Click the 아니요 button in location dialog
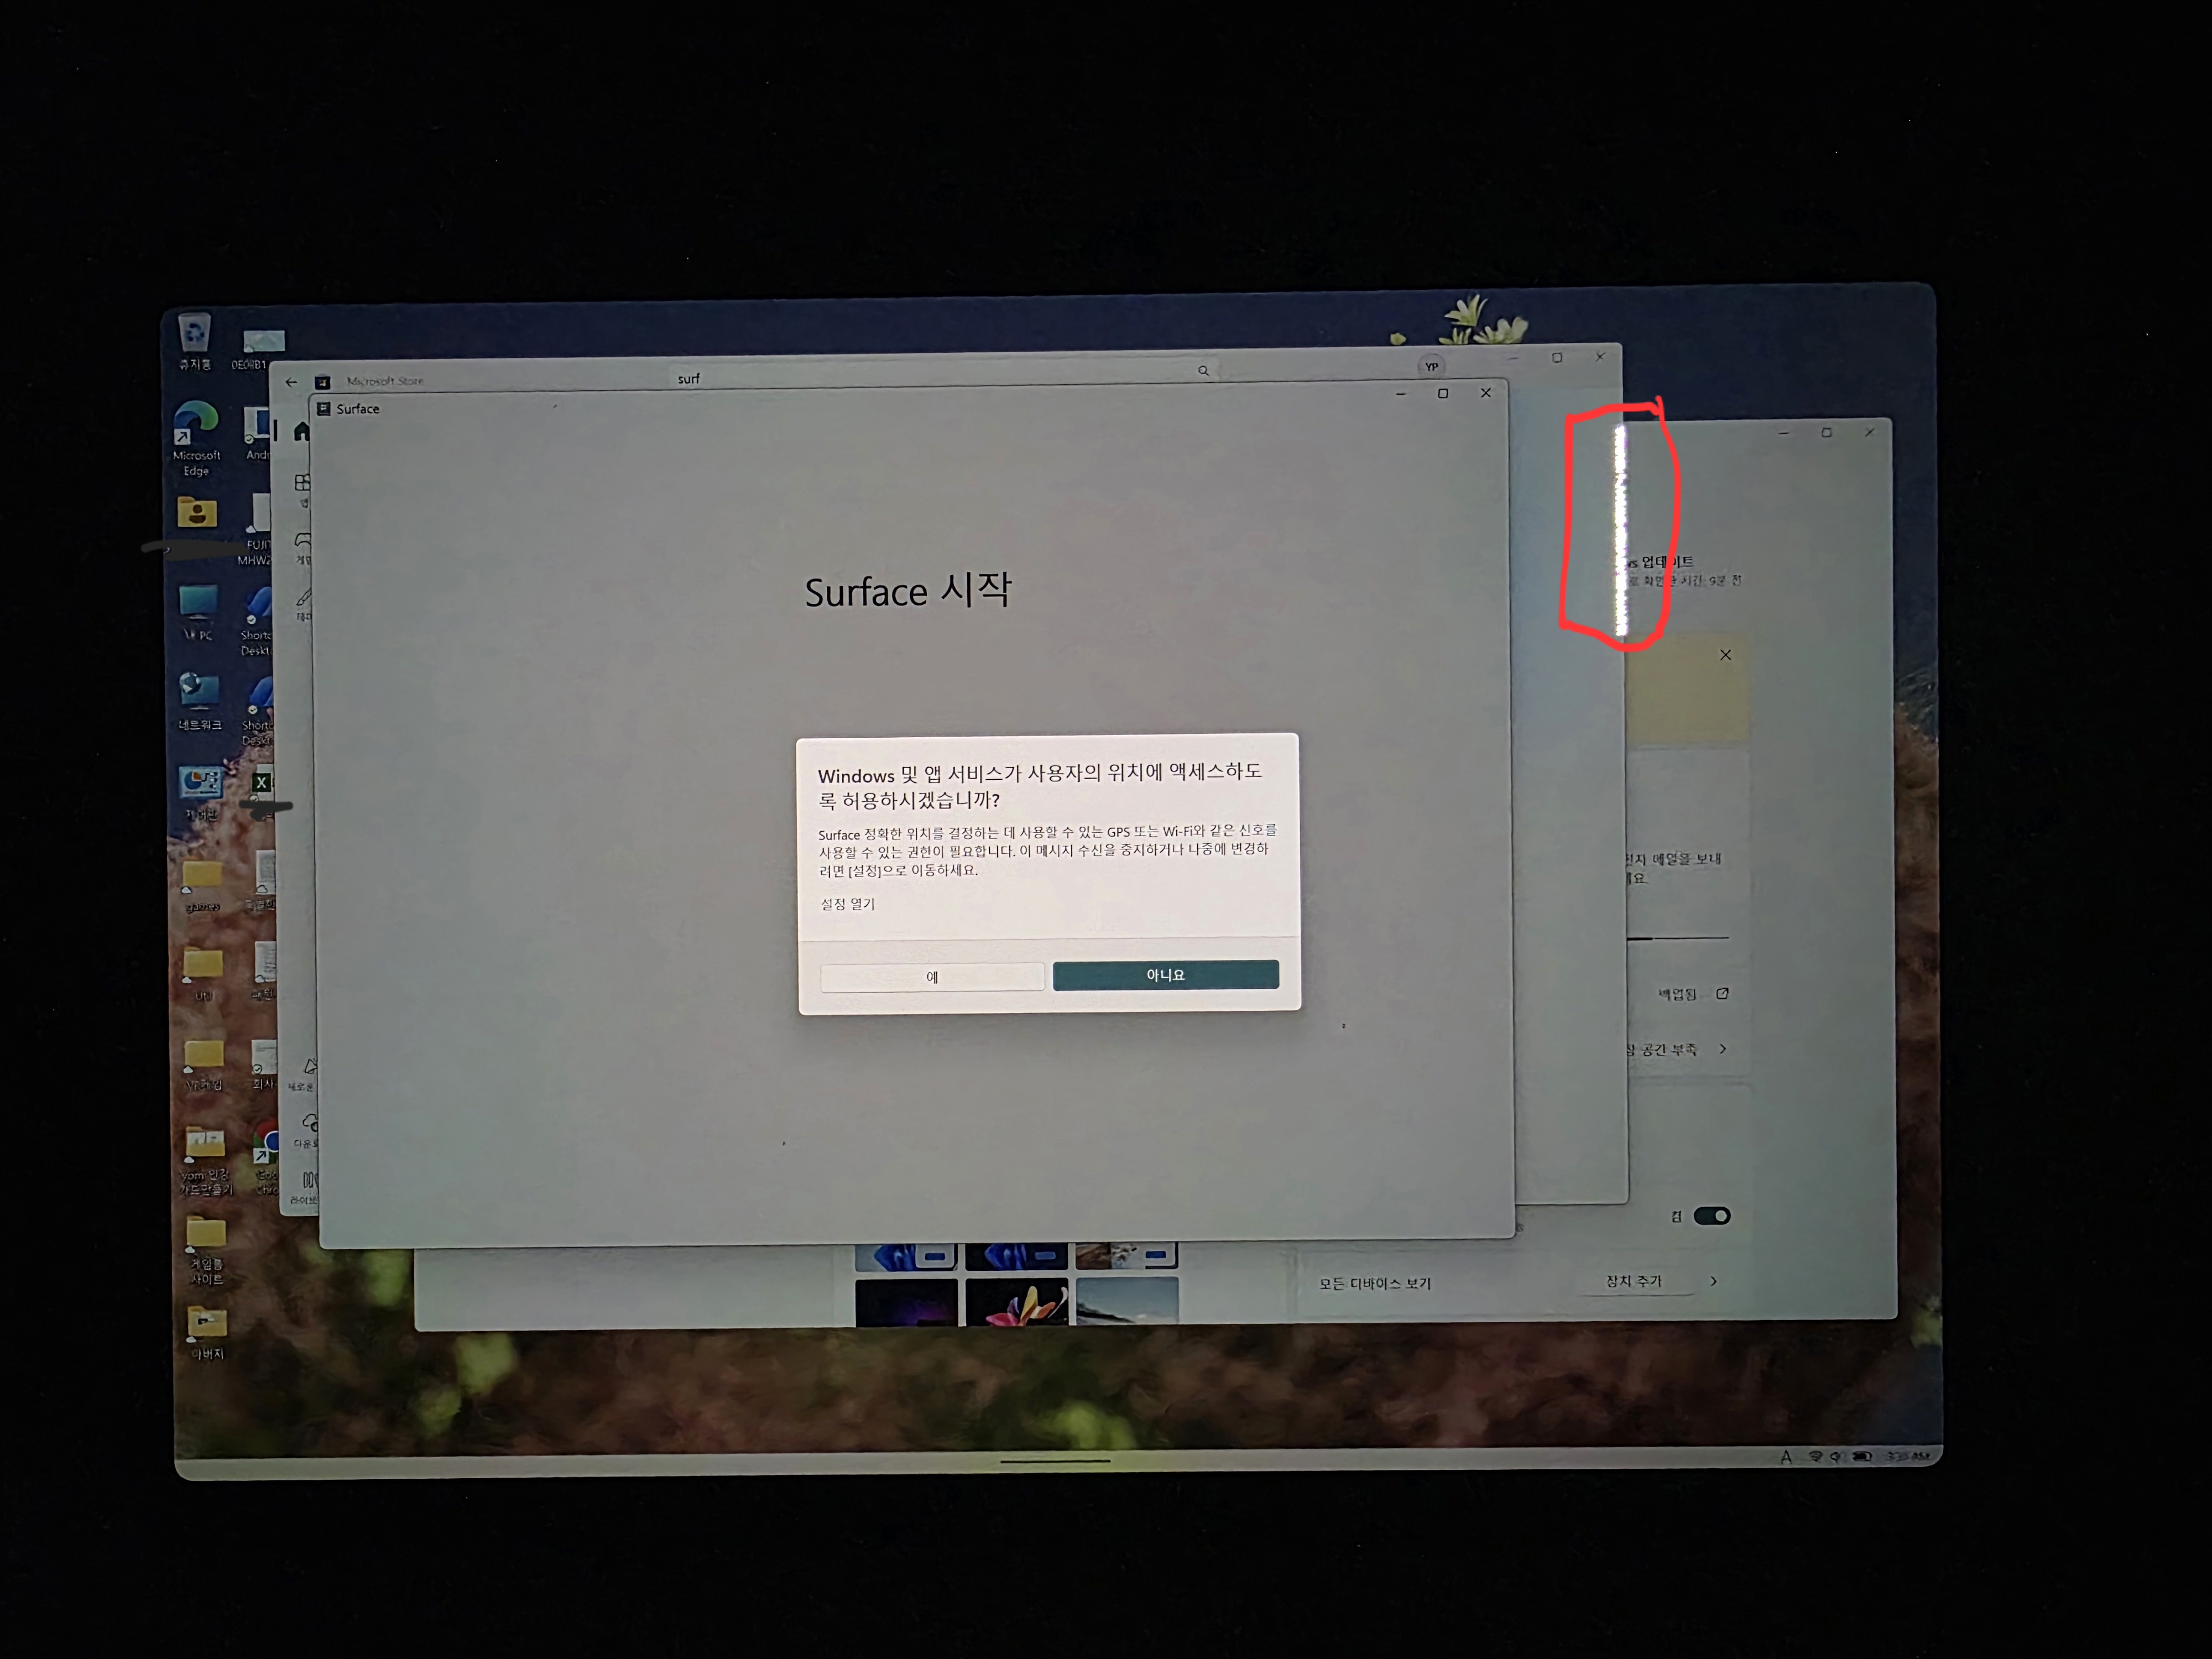Screen dimensions: 2212x1659 pyautogui.click(x=1165, y=975)
